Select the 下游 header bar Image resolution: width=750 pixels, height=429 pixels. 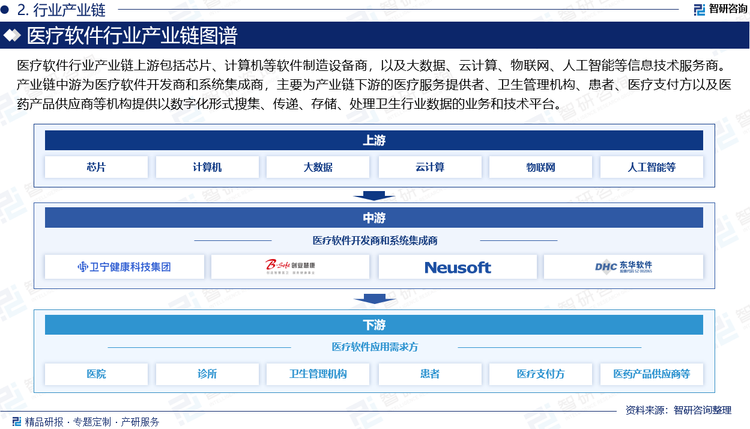coord(374,325)
